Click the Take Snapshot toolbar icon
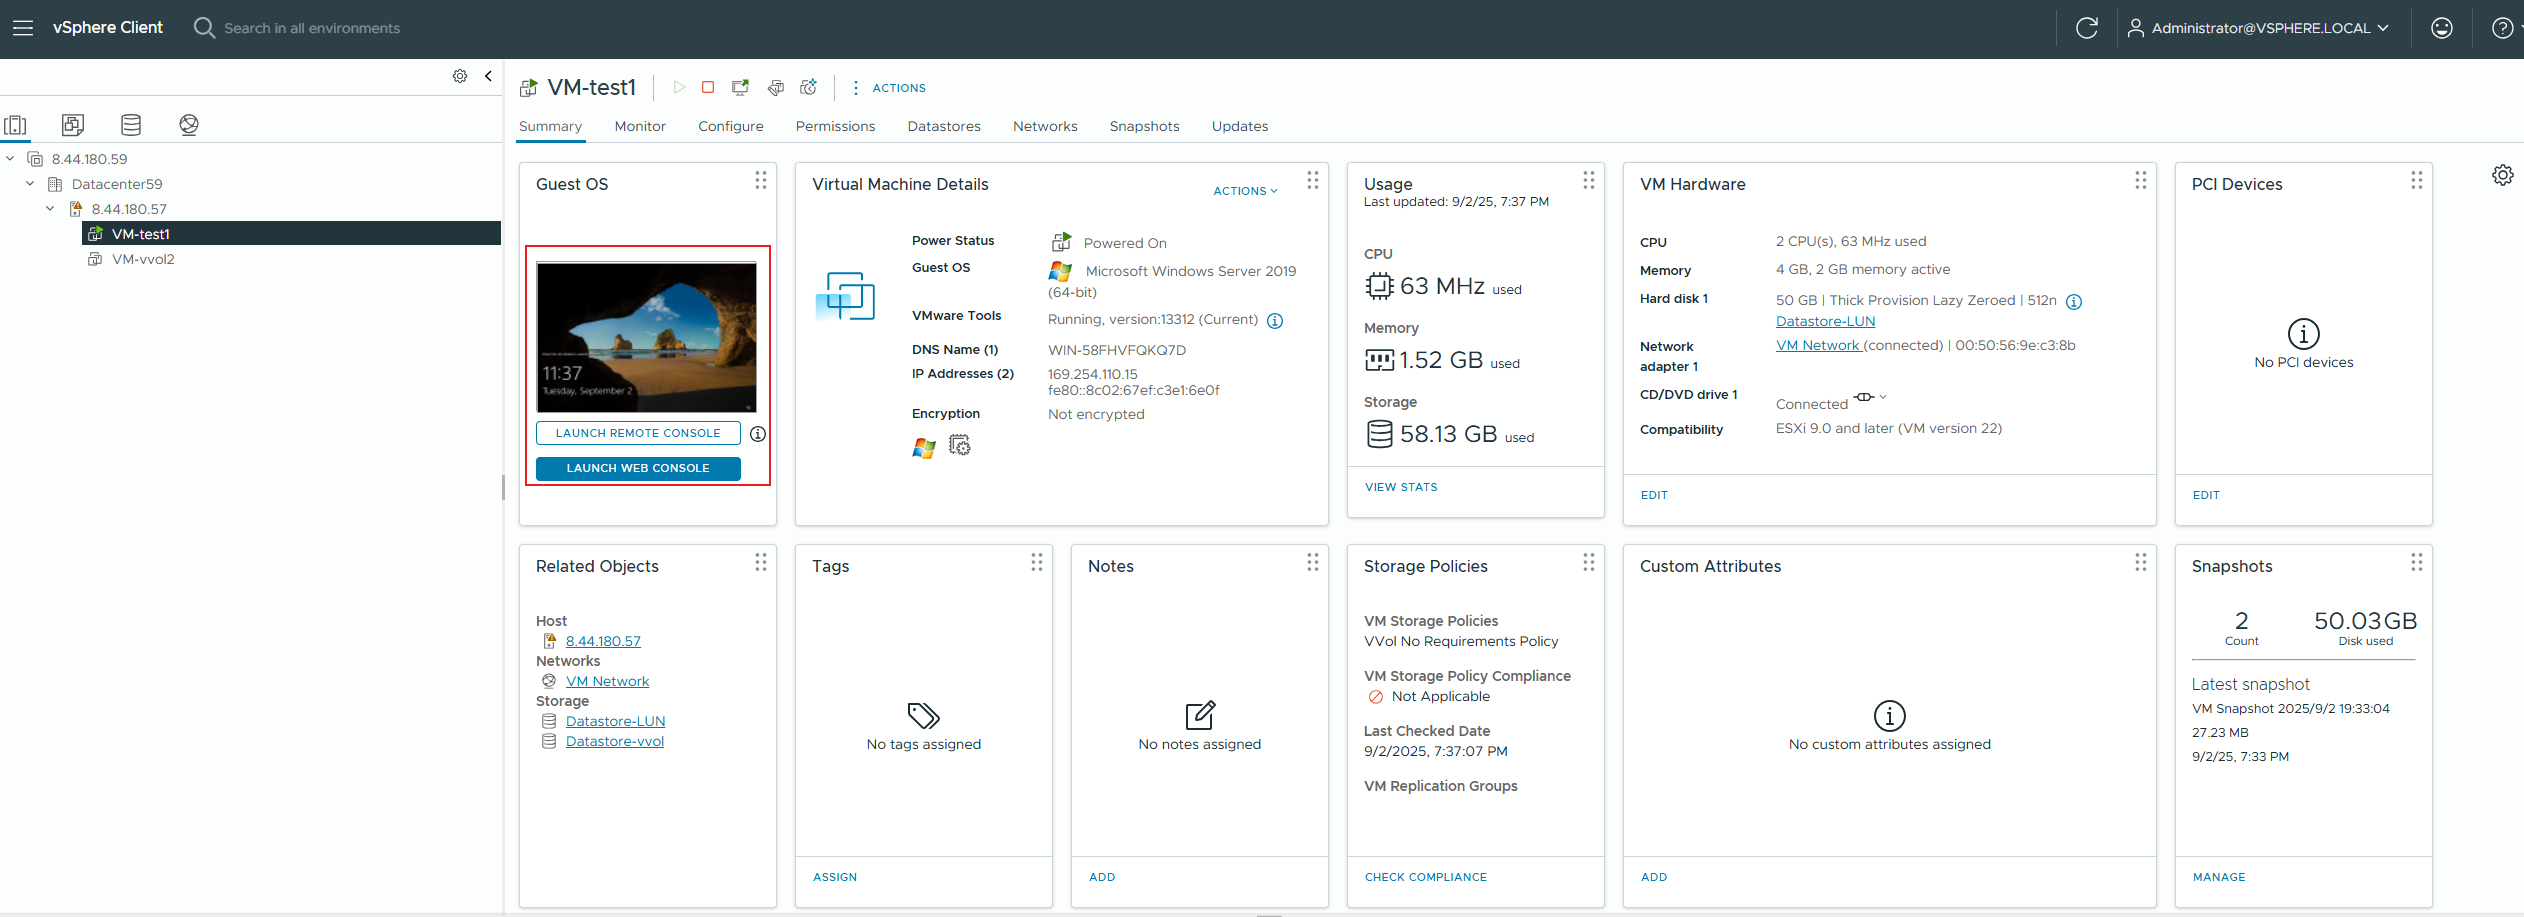 click(x=809, y=87)
